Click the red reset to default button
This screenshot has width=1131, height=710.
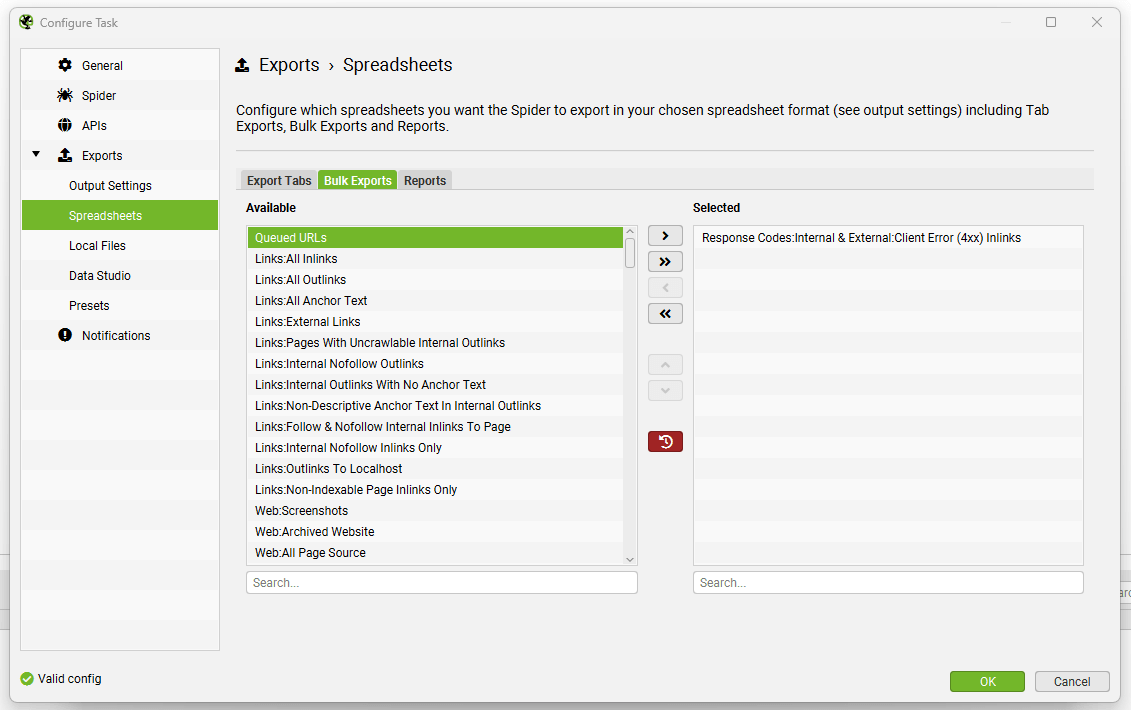pos(665,441)
